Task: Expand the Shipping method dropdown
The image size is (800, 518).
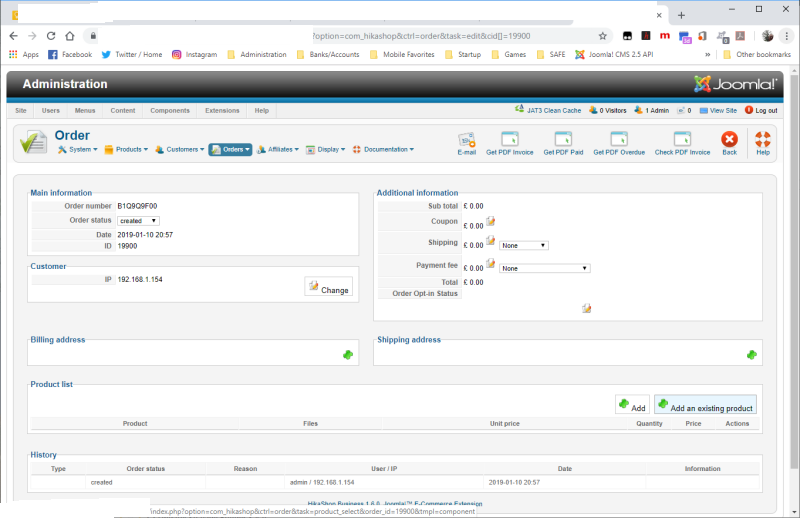Action: (x=525, y=244)
